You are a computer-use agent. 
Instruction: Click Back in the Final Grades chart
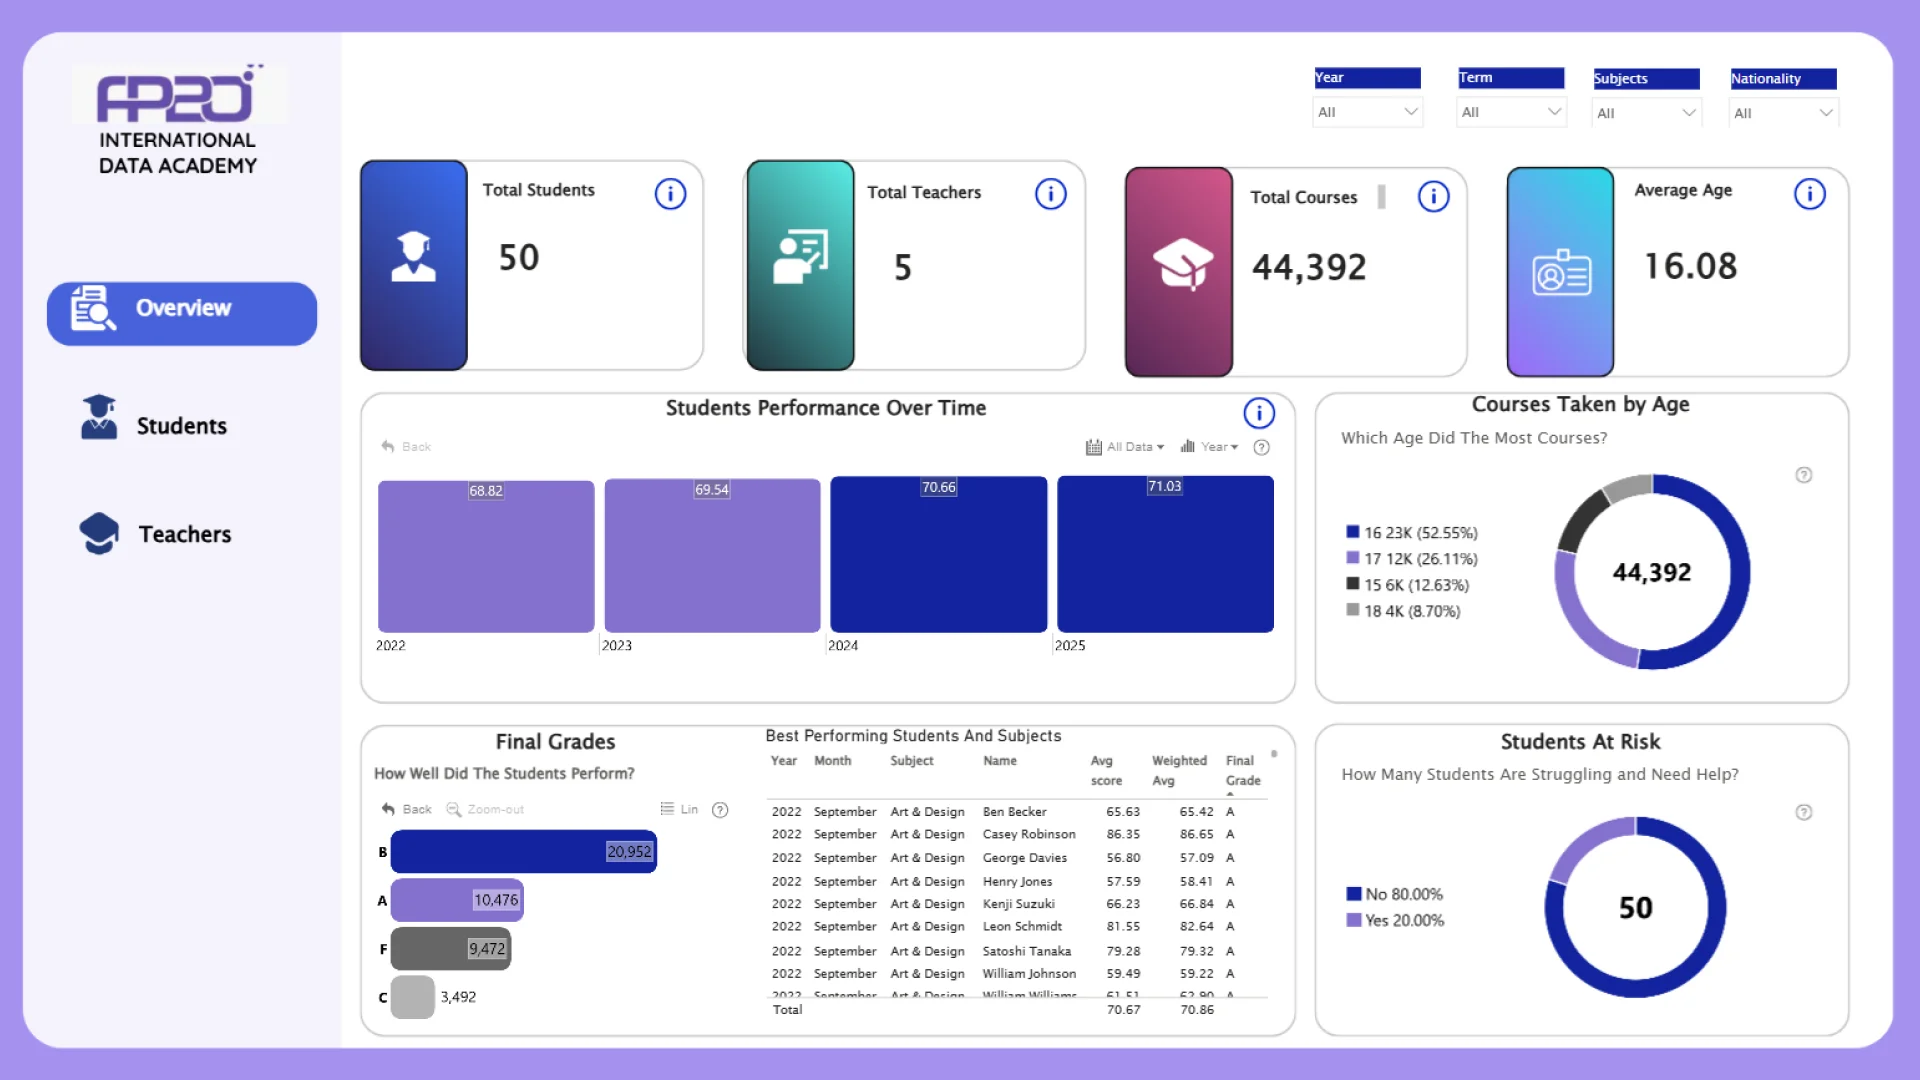click(x=407, y=809)
